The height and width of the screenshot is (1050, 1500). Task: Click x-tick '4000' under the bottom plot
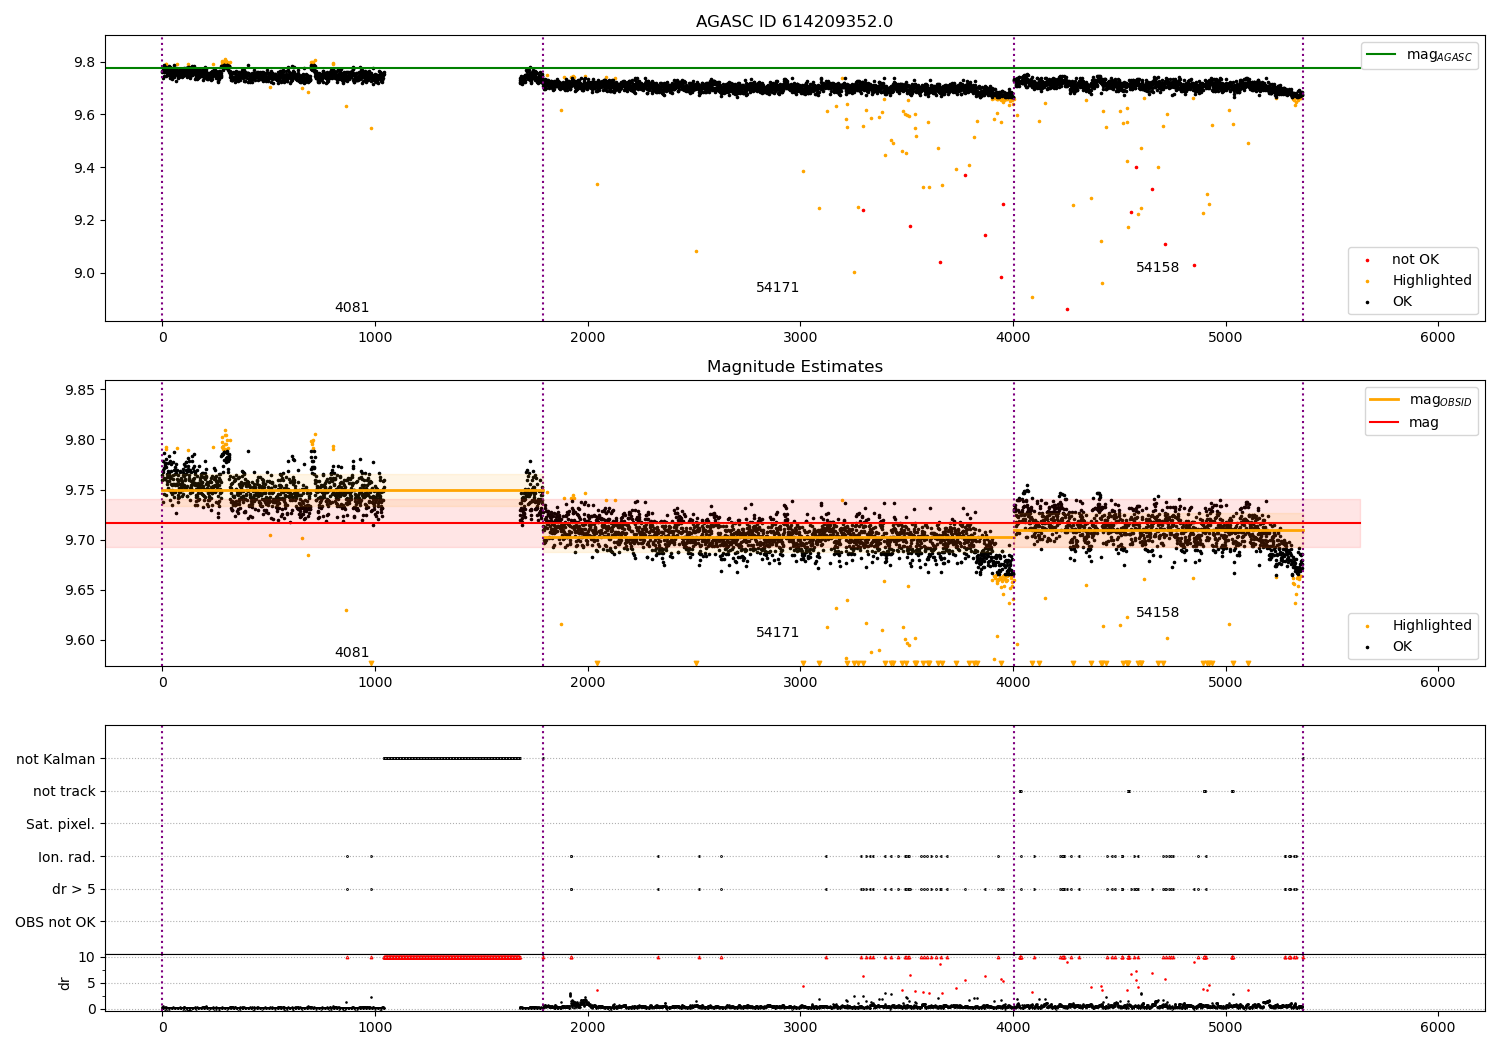[x=1013, y=1028]
